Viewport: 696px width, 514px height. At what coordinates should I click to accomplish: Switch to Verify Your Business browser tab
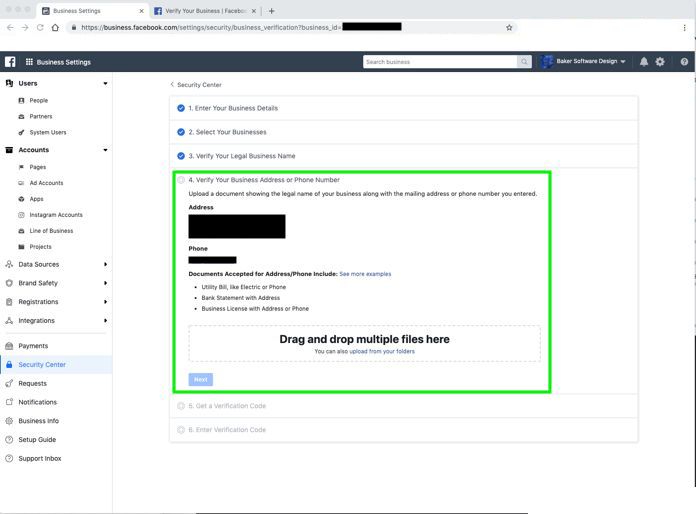(x=206, y=11)
